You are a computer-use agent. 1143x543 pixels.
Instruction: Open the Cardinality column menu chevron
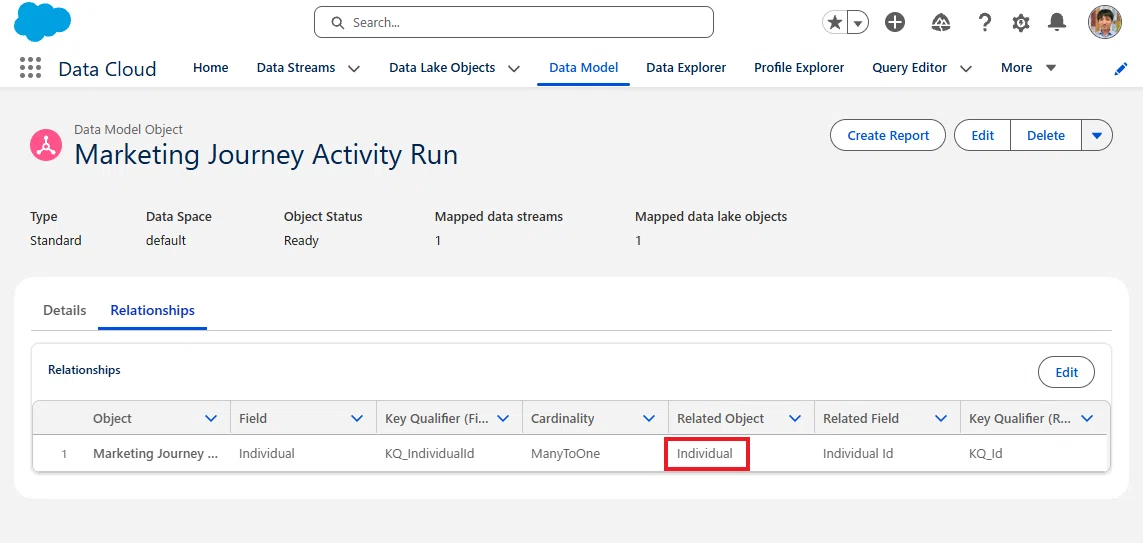[x=649, y=418]
